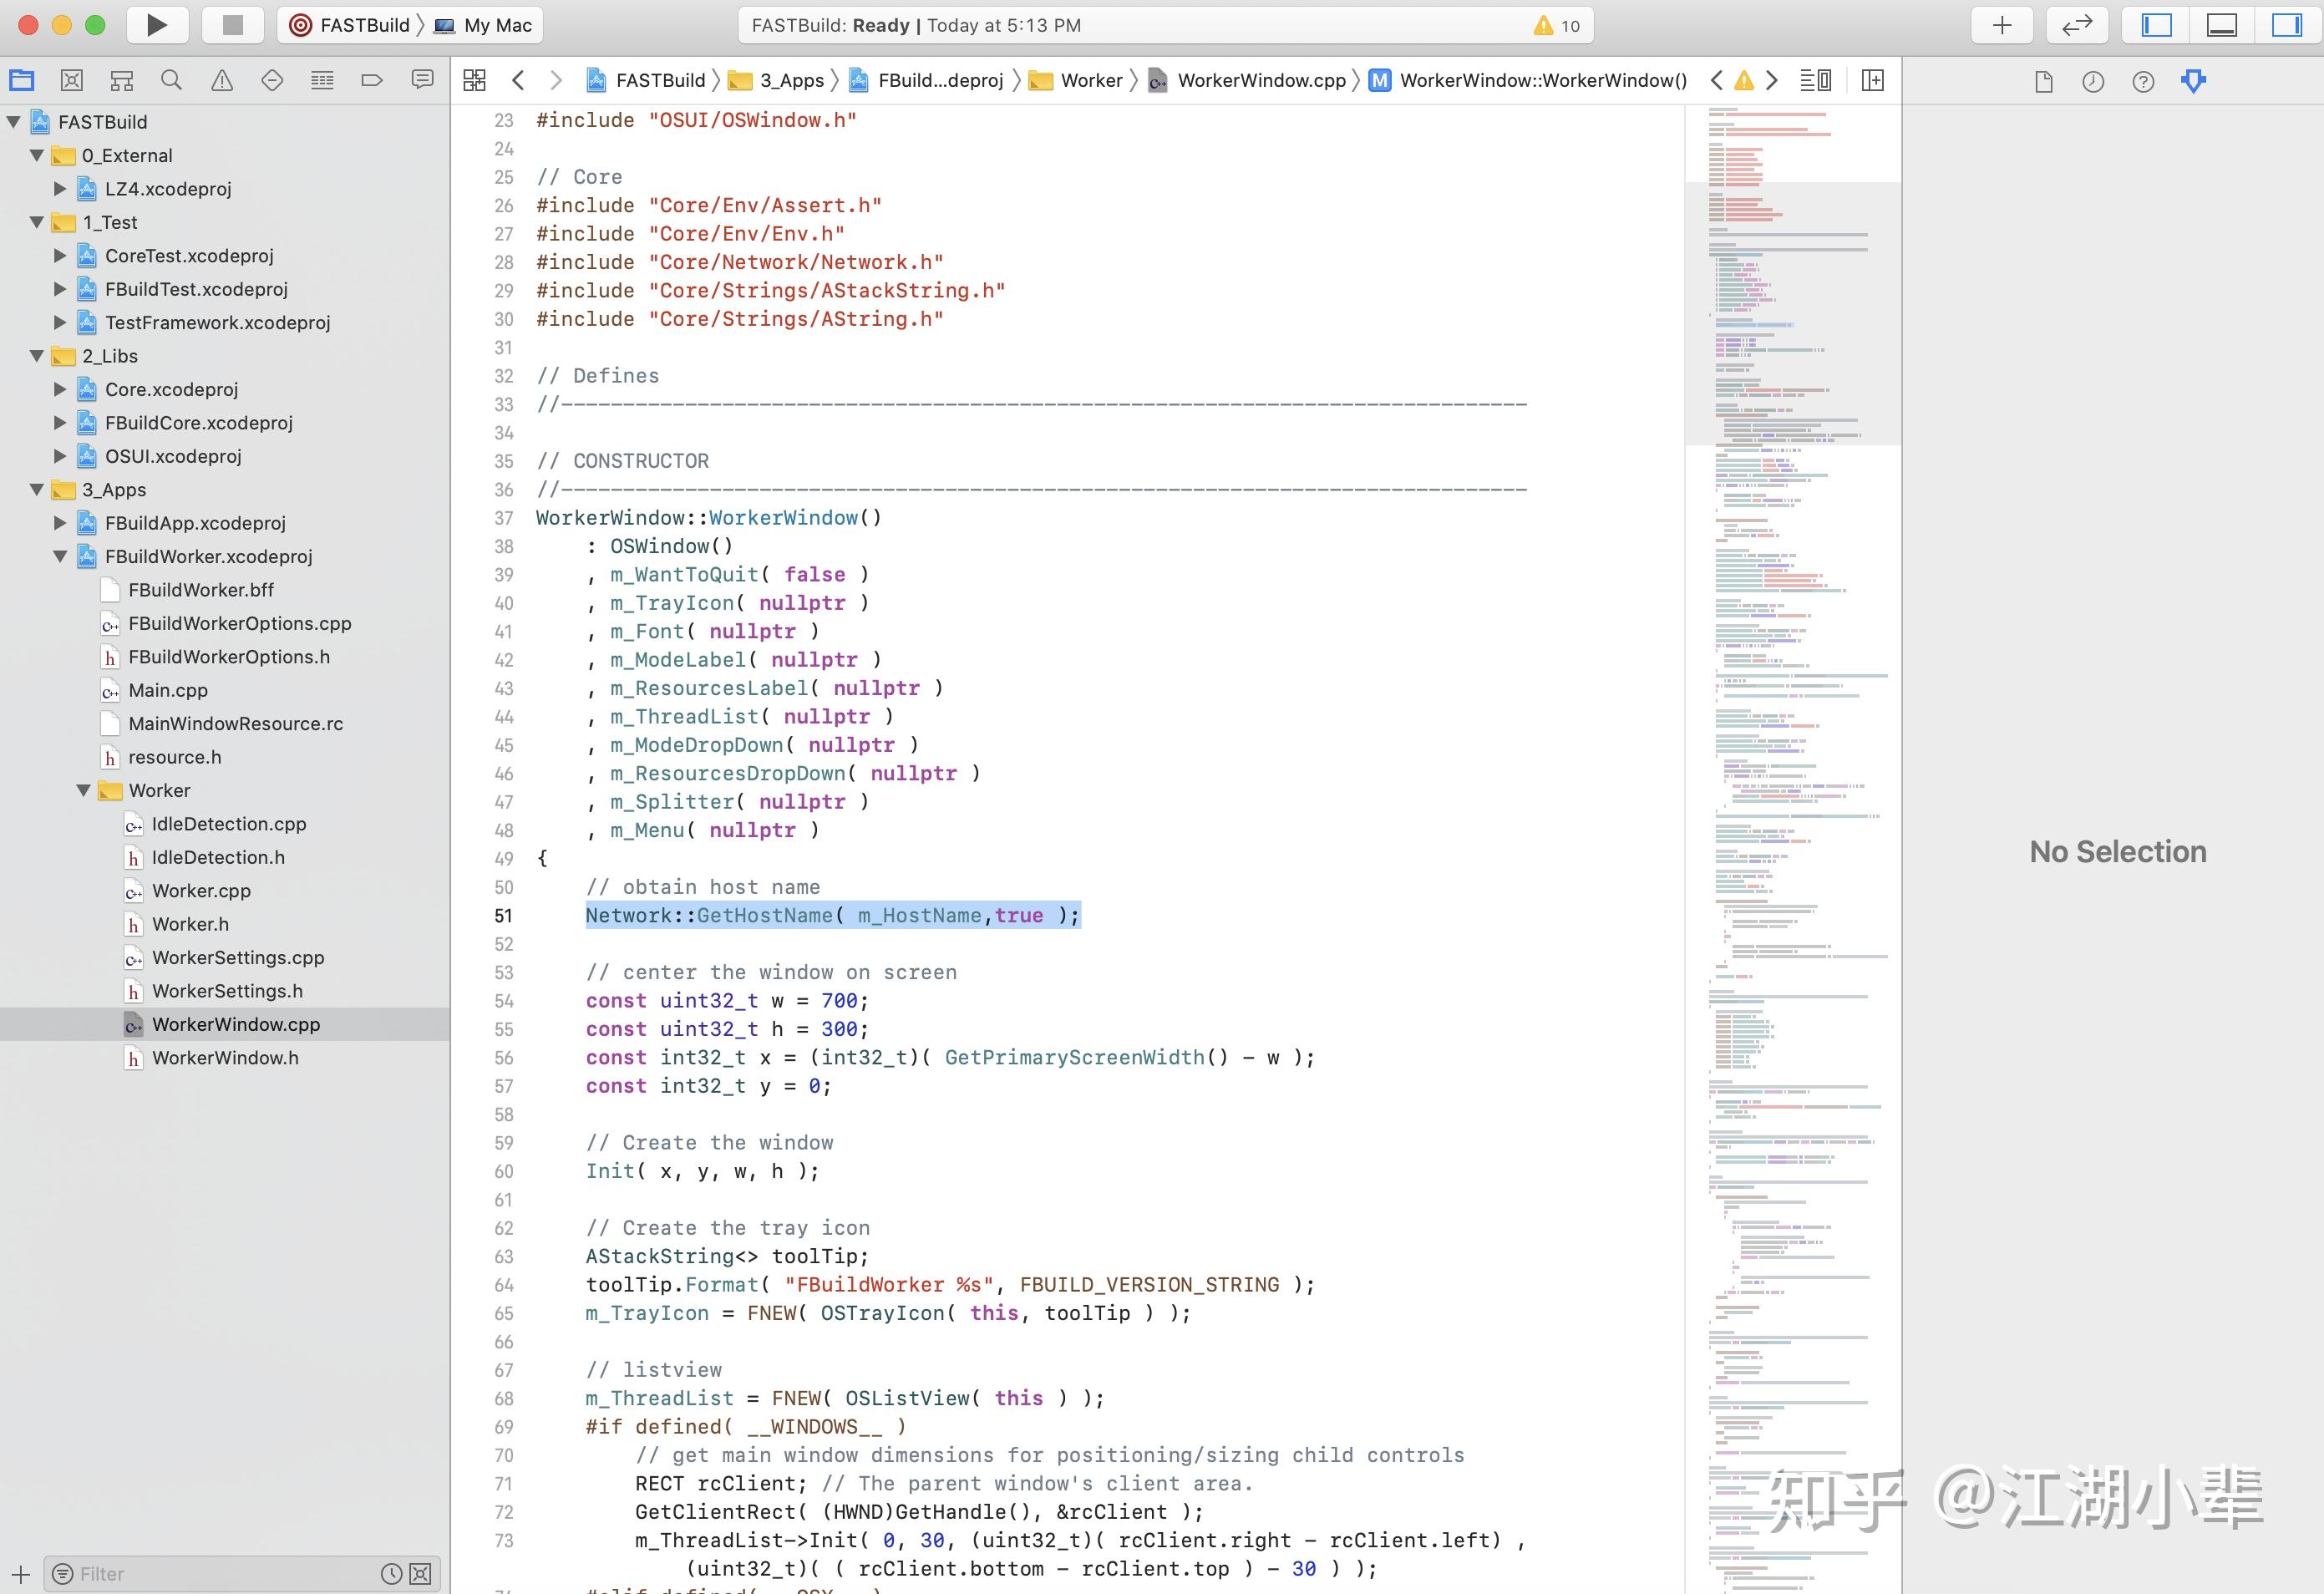Click Worker in the jump bar
Image resolution: width=2324 pixels, height=1594 pixels.
click(x=1090, y=80)
